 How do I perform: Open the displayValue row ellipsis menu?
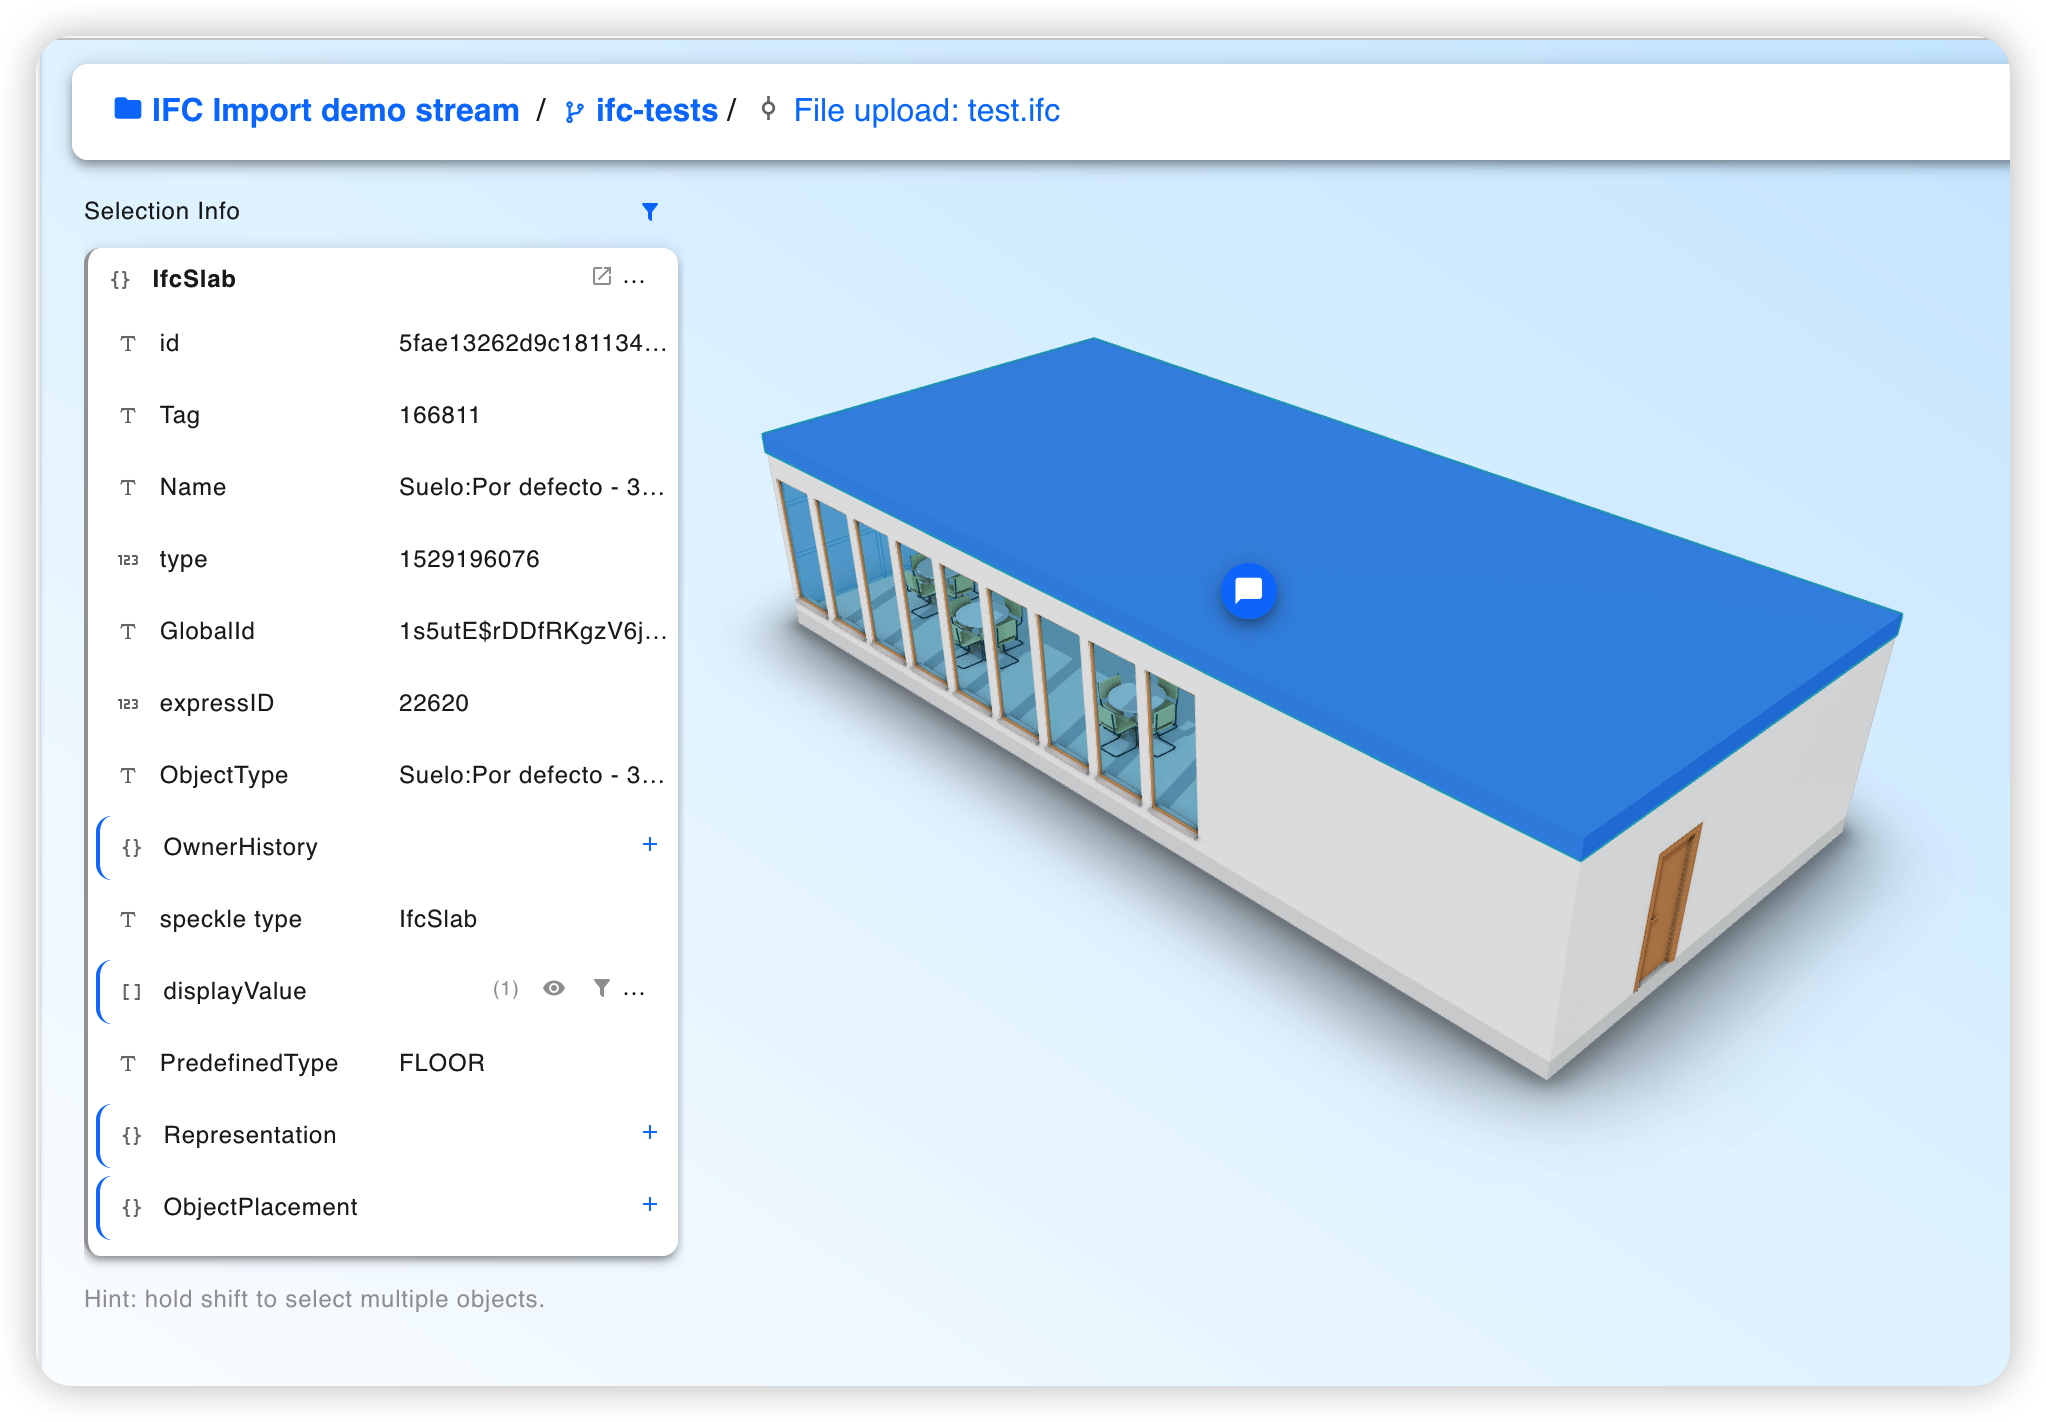point(634,991)
